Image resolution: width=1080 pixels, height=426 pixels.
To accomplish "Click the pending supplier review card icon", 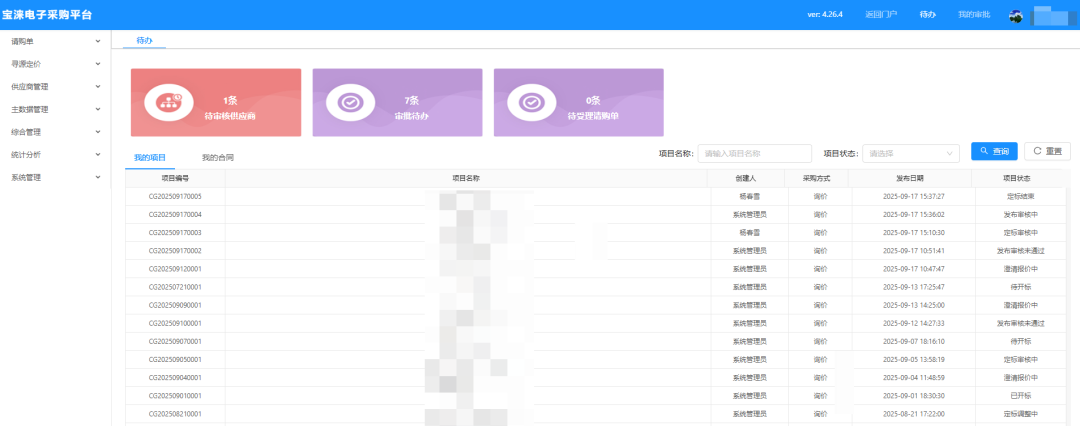I will [x=169, y=103].
